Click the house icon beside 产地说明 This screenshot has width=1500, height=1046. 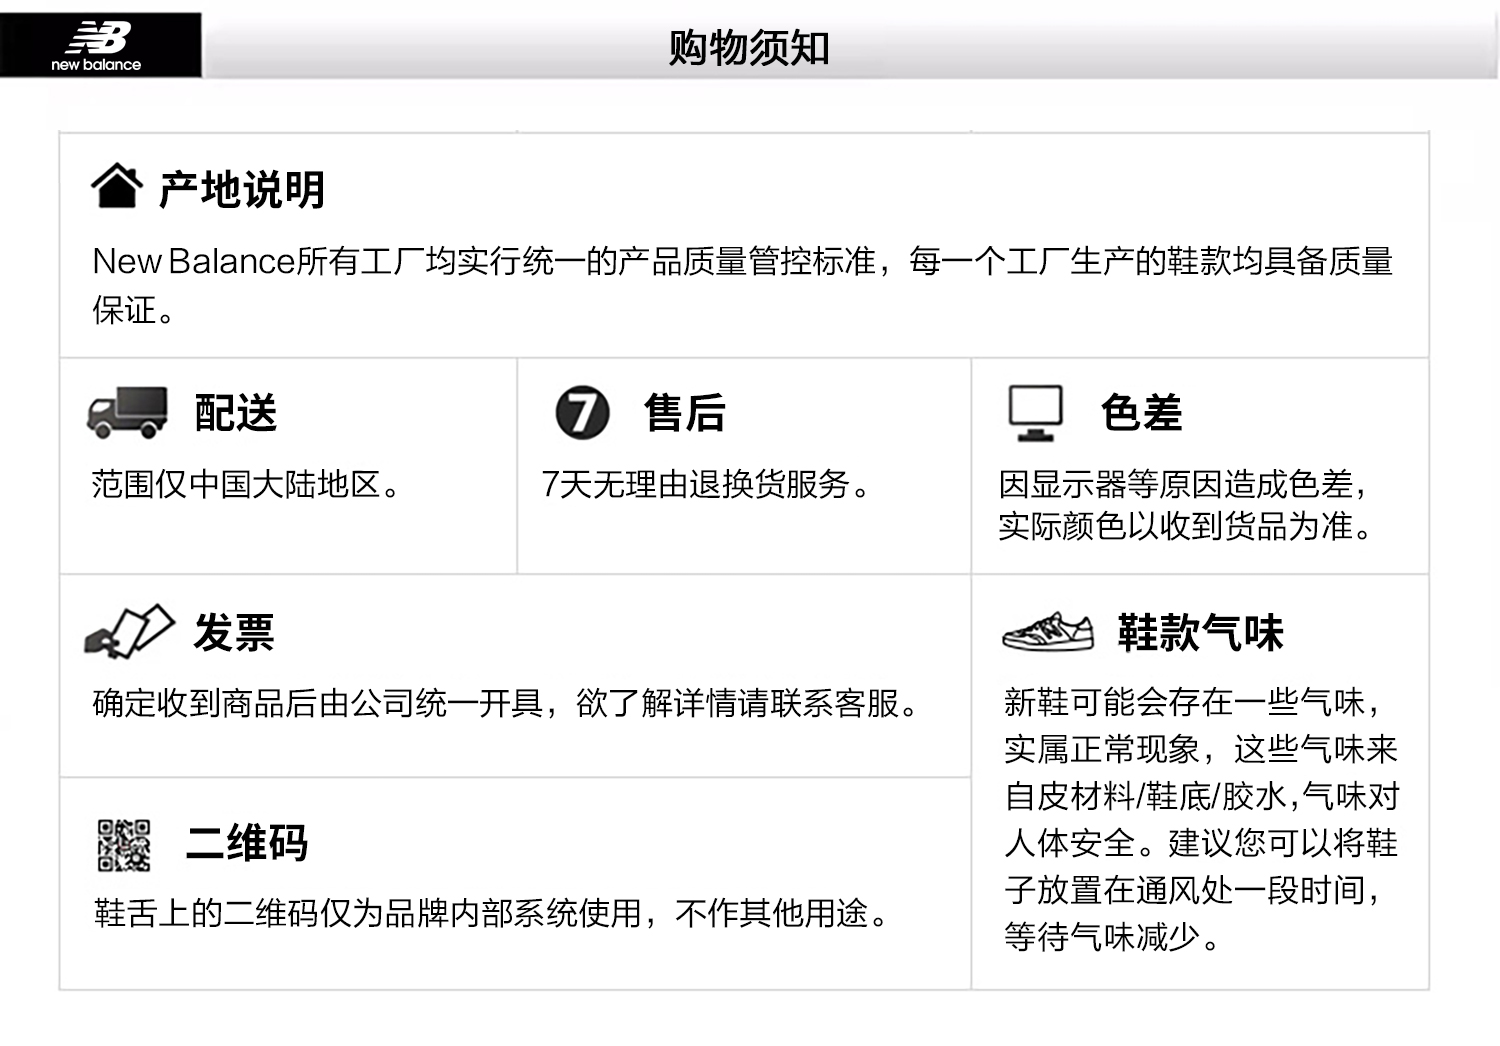click(117, 186)
